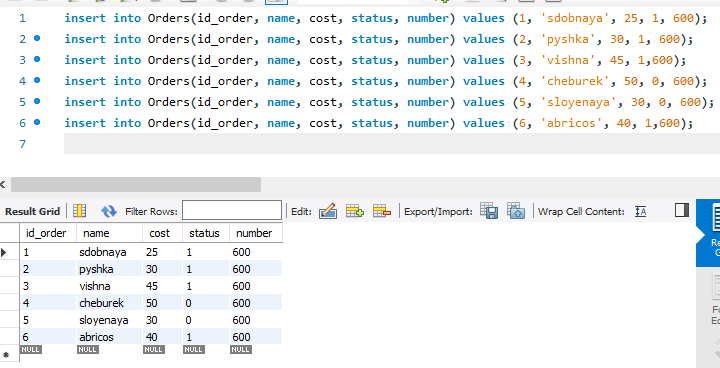720x368 pixels.
Task: Click 'abricos' string in SQL line 6
Action: [x=572, y=123]
